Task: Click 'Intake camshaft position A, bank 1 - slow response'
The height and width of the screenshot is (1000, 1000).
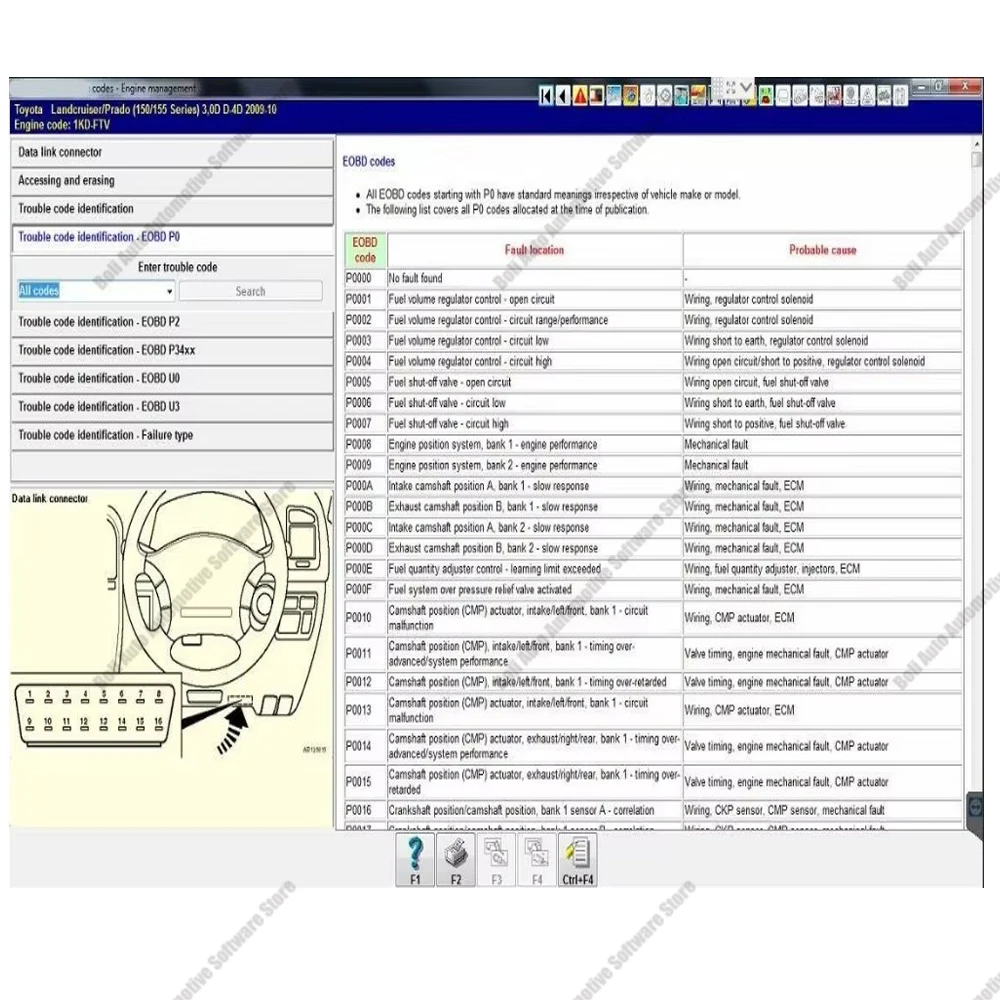Action: (489, 486)
